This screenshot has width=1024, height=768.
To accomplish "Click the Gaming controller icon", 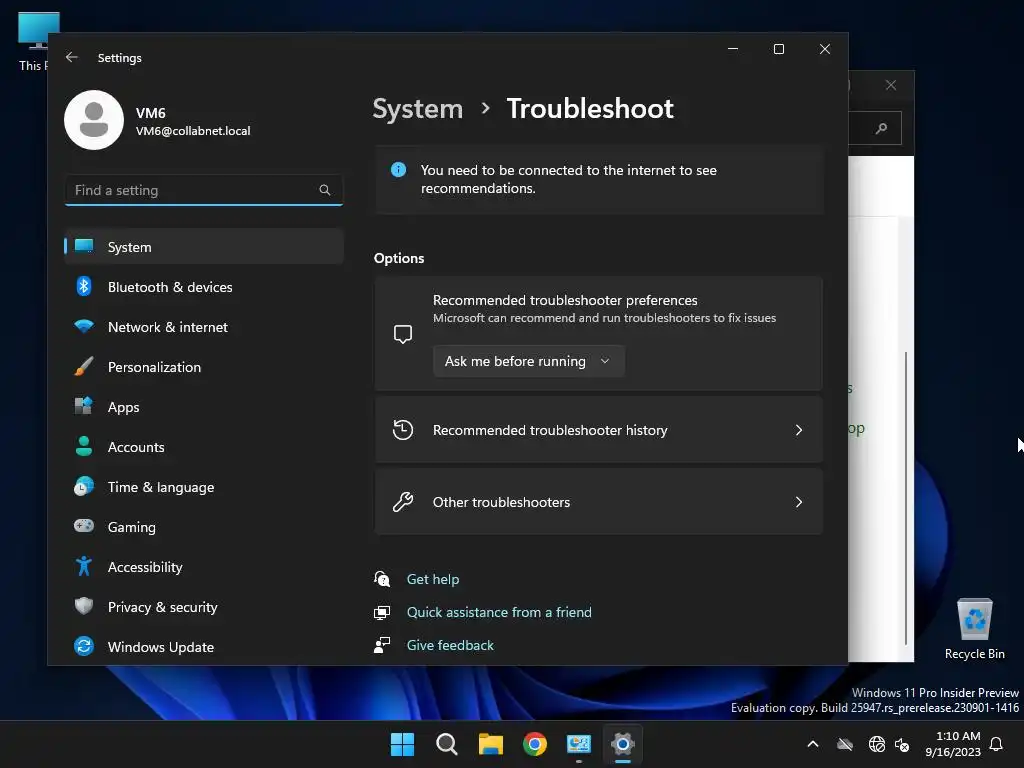I will point(84,526).
